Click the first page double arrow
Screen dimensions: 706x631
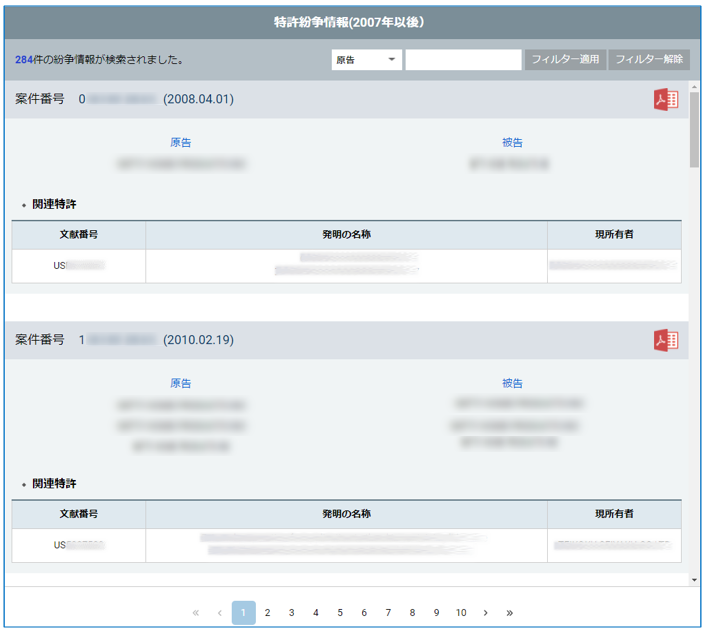[196, 613]
